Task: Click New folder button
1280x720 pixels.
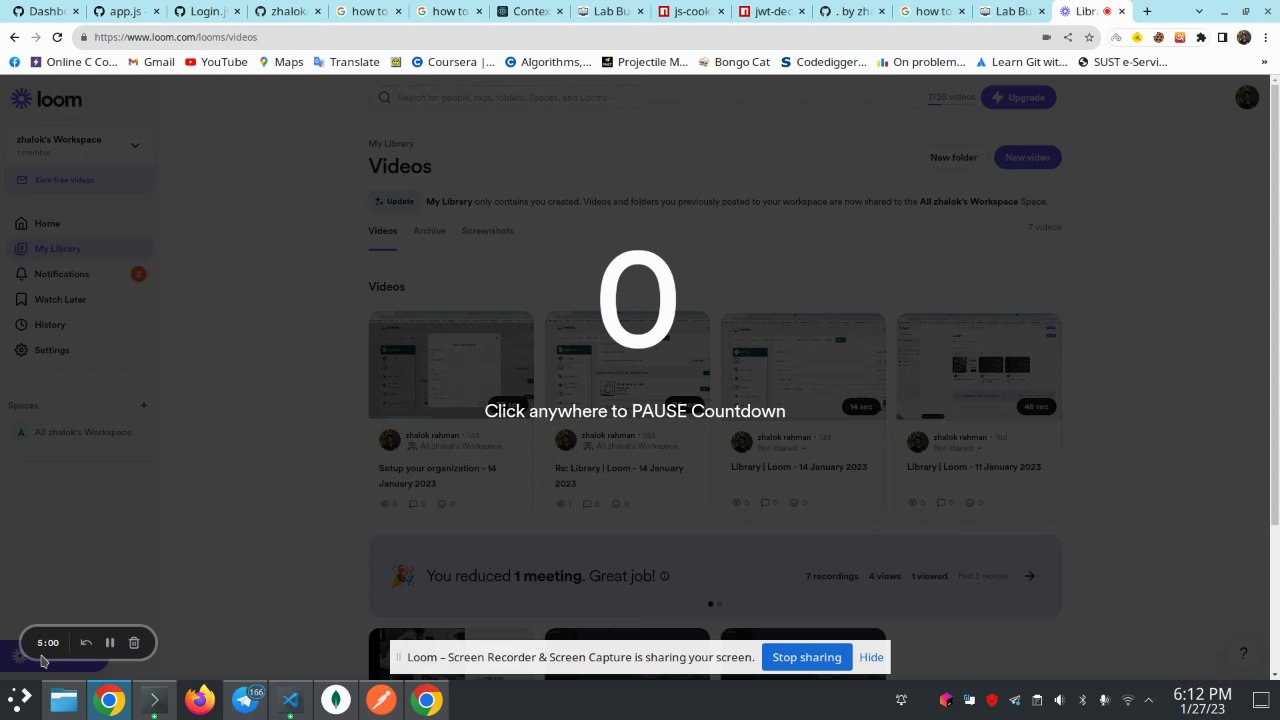Action: pyautogui.click(x=953, y=157)
